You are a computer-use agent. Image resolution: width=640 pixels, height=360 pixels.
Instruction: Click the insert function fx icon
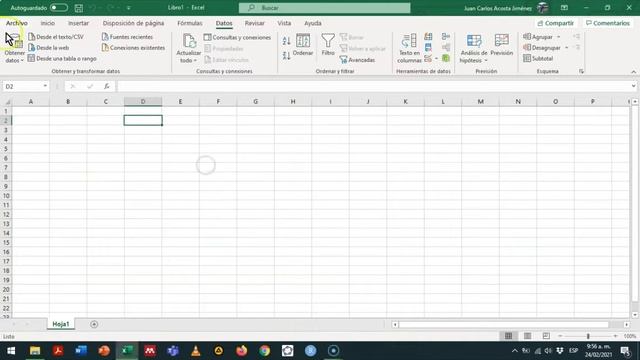(x=107, y=86)
